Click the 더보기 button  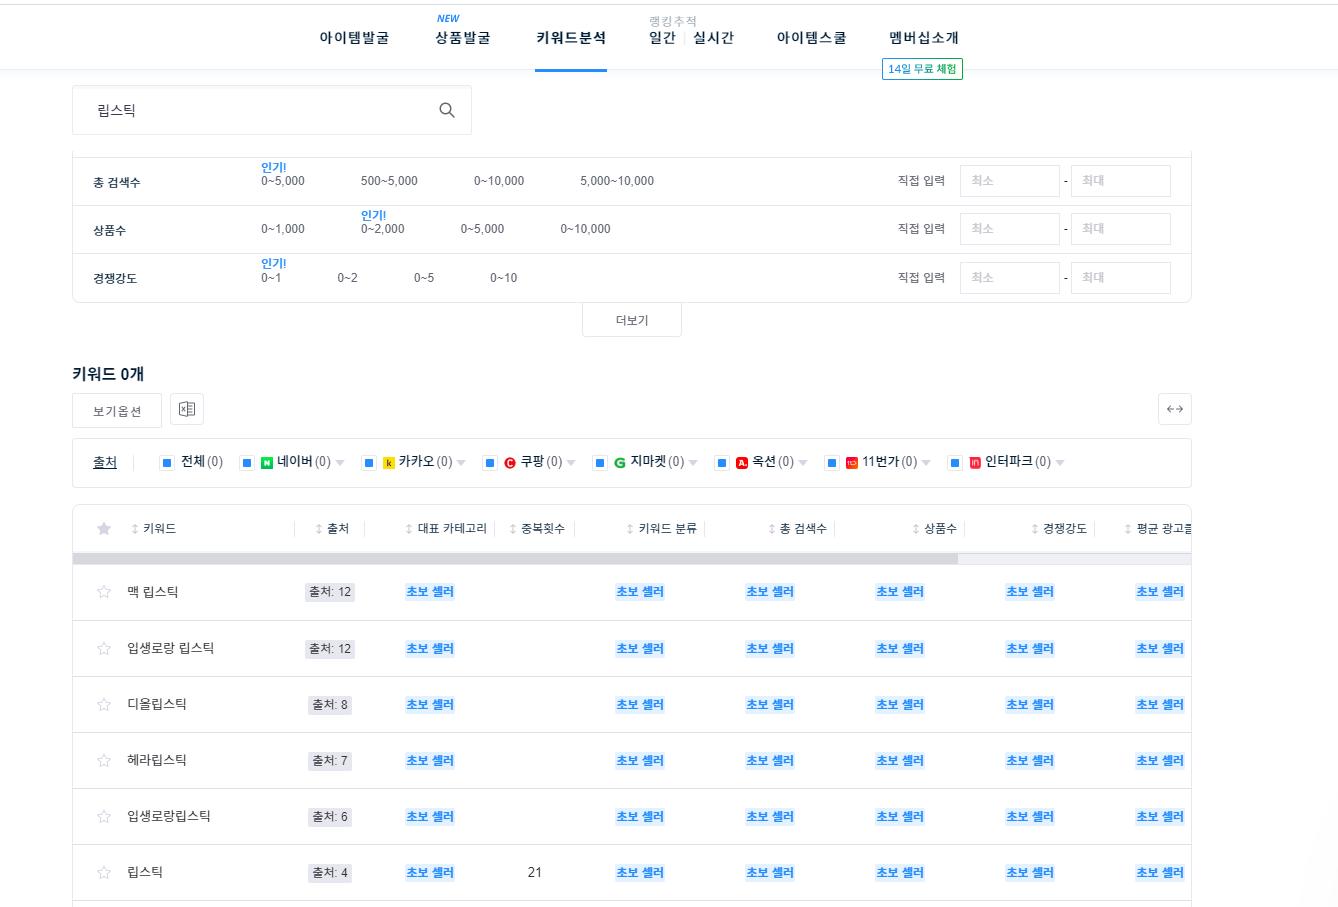[631, 319]
